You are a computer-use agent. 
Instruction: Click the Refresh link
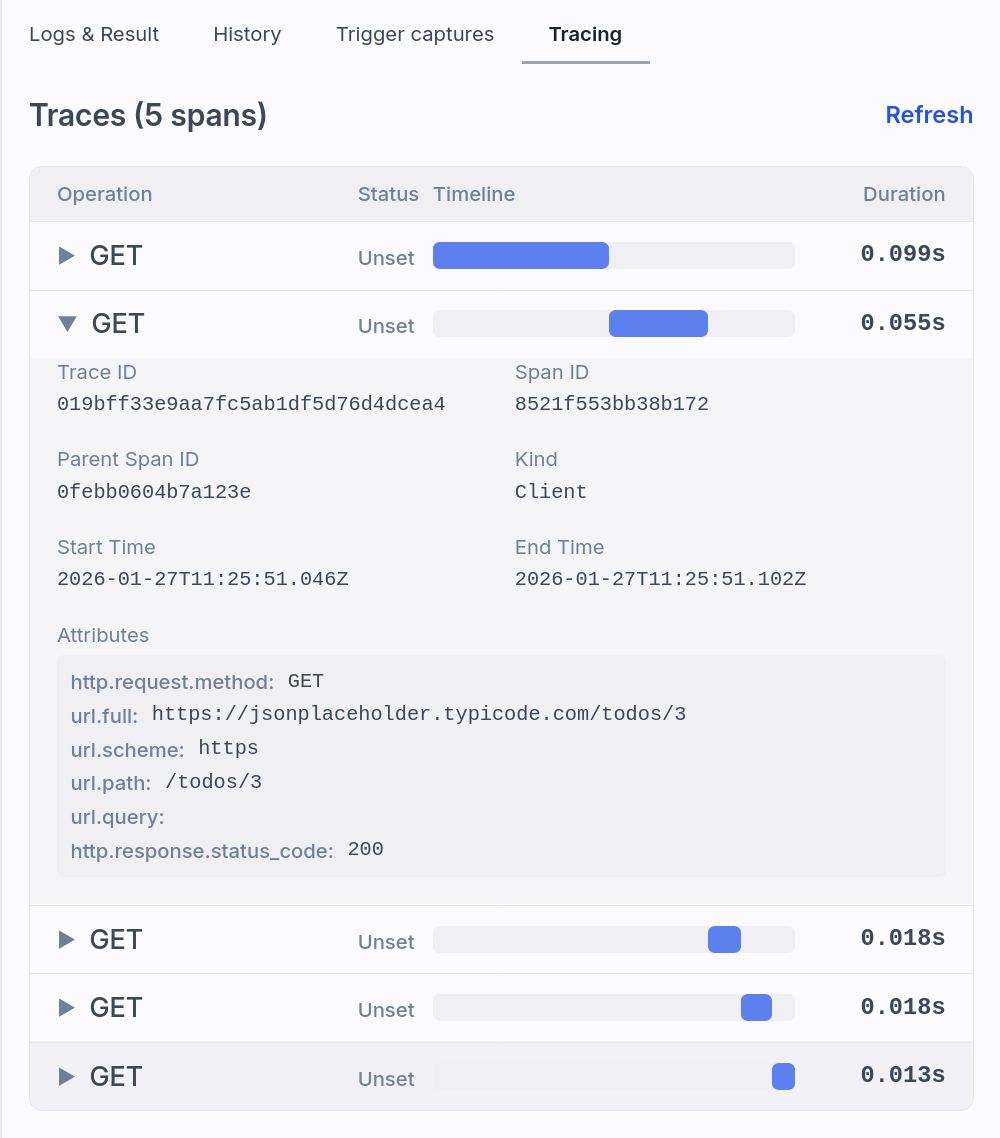point(929,114)
